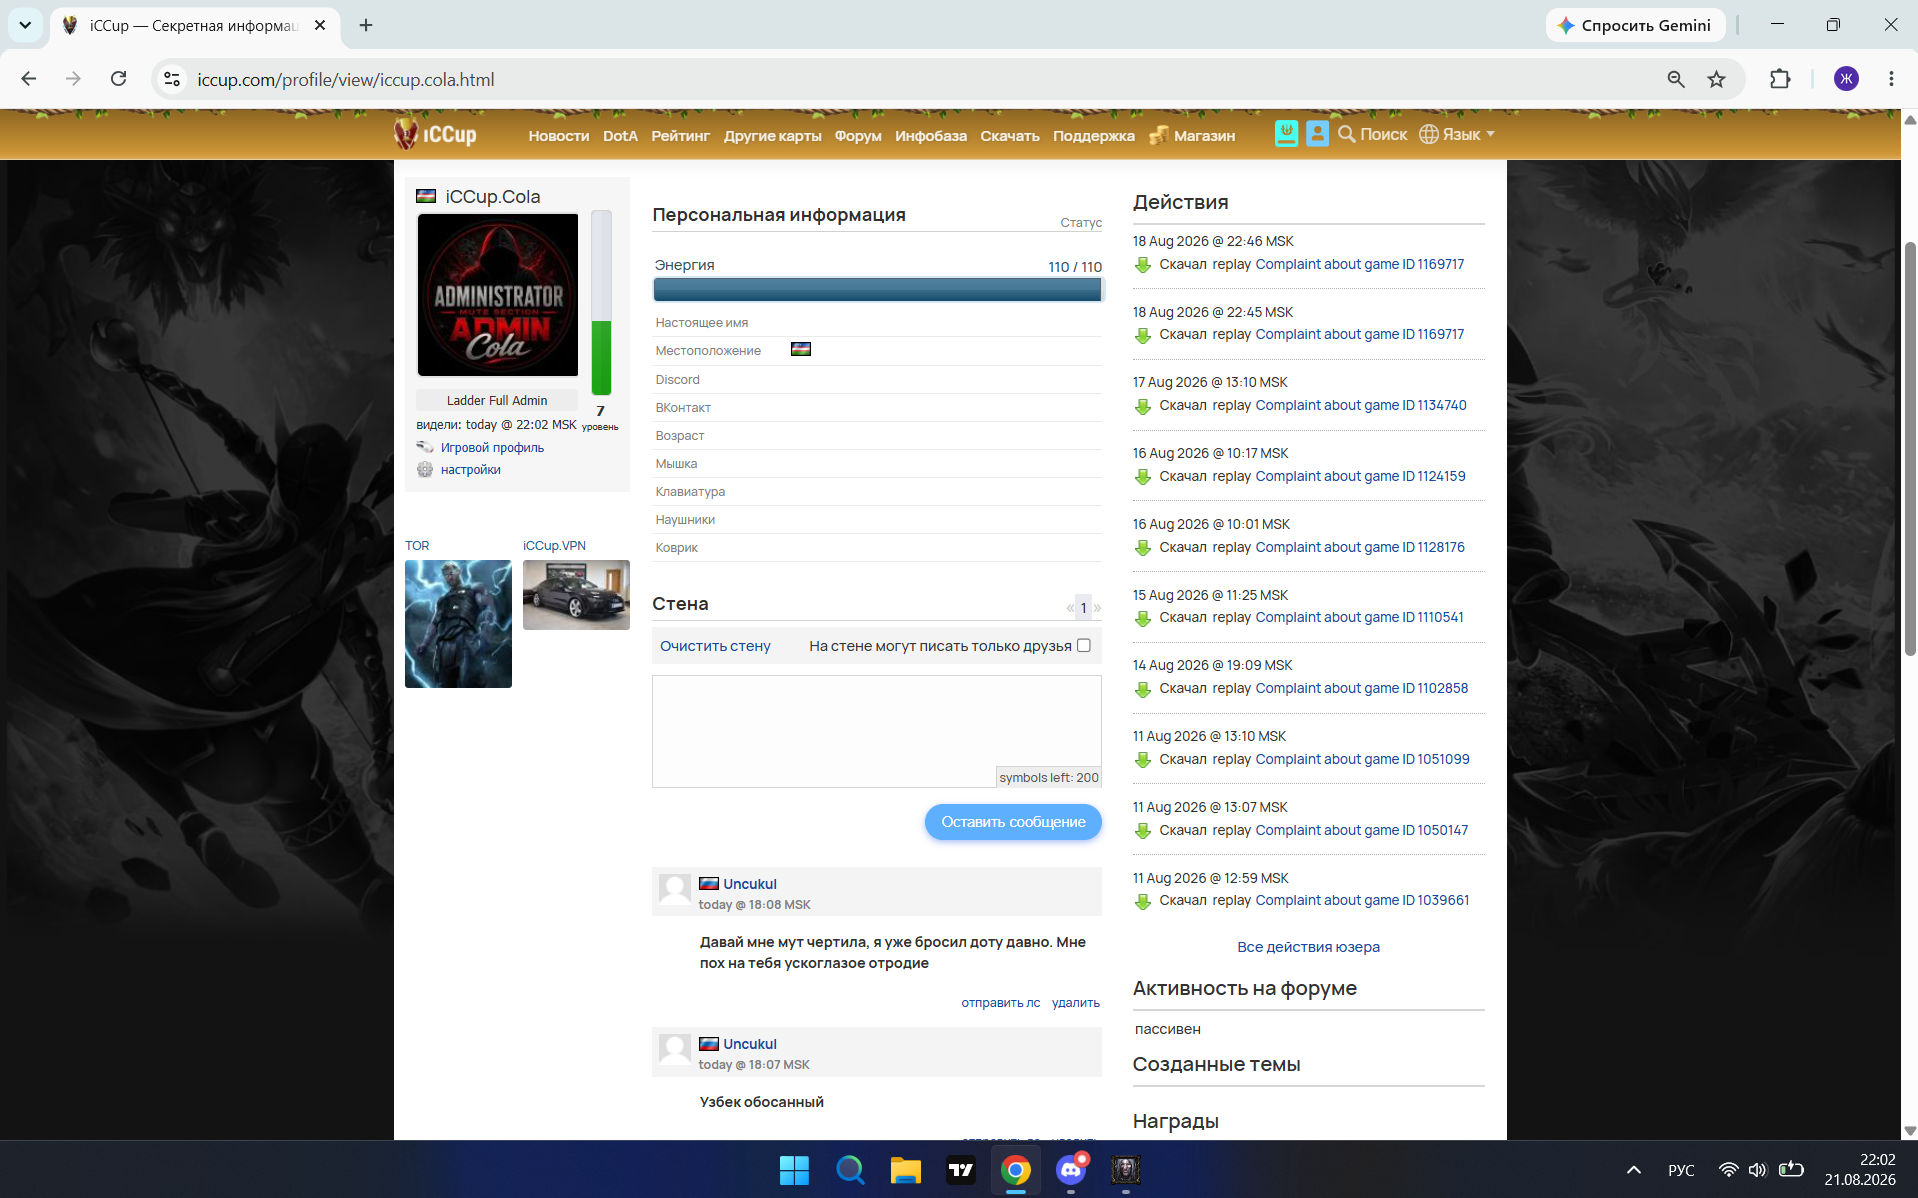Click the iCCup logo in header
The width and height of the screenshot is (1918, 1198).
tap(435, 134)
